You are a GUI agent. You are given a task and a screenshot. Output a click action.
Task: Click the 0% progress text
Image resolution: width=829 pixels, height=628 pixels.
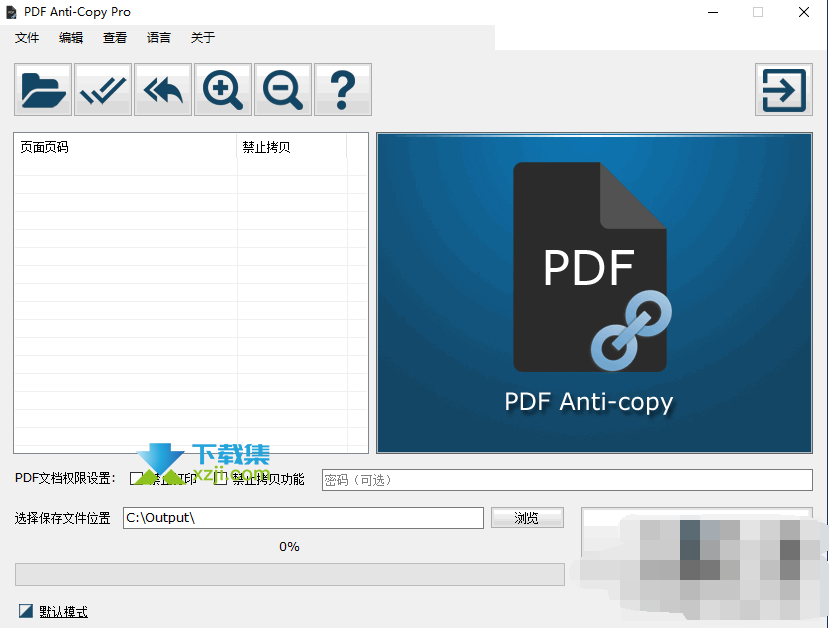coord(289,547)
